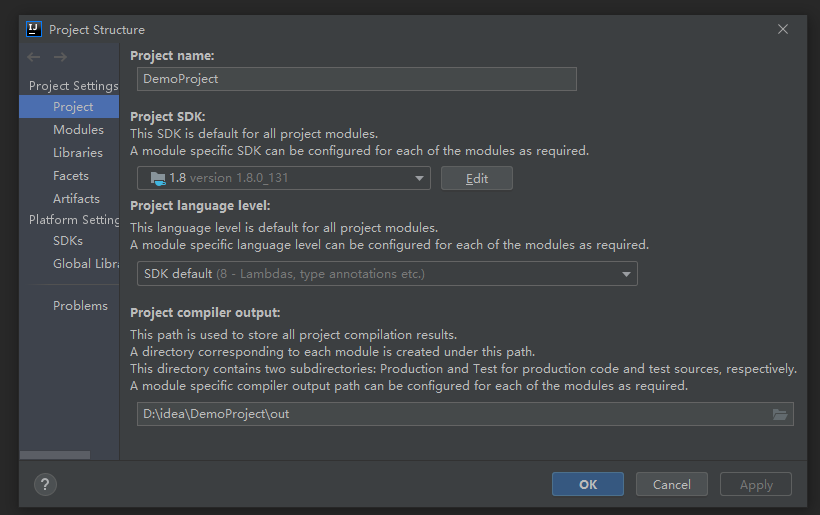820x515 pixels.
Task: Click the IntelliJ IDEA logo in title bar
Action: [33, 29]
